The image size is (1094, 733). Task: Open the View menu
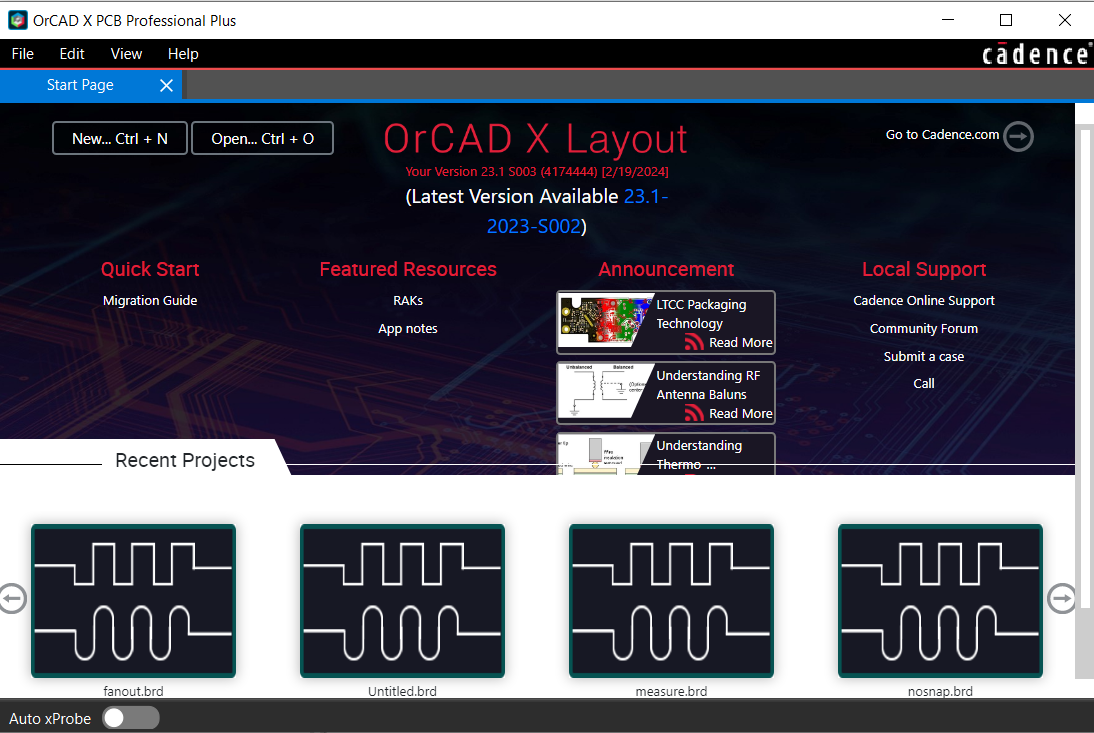(126, 54)
